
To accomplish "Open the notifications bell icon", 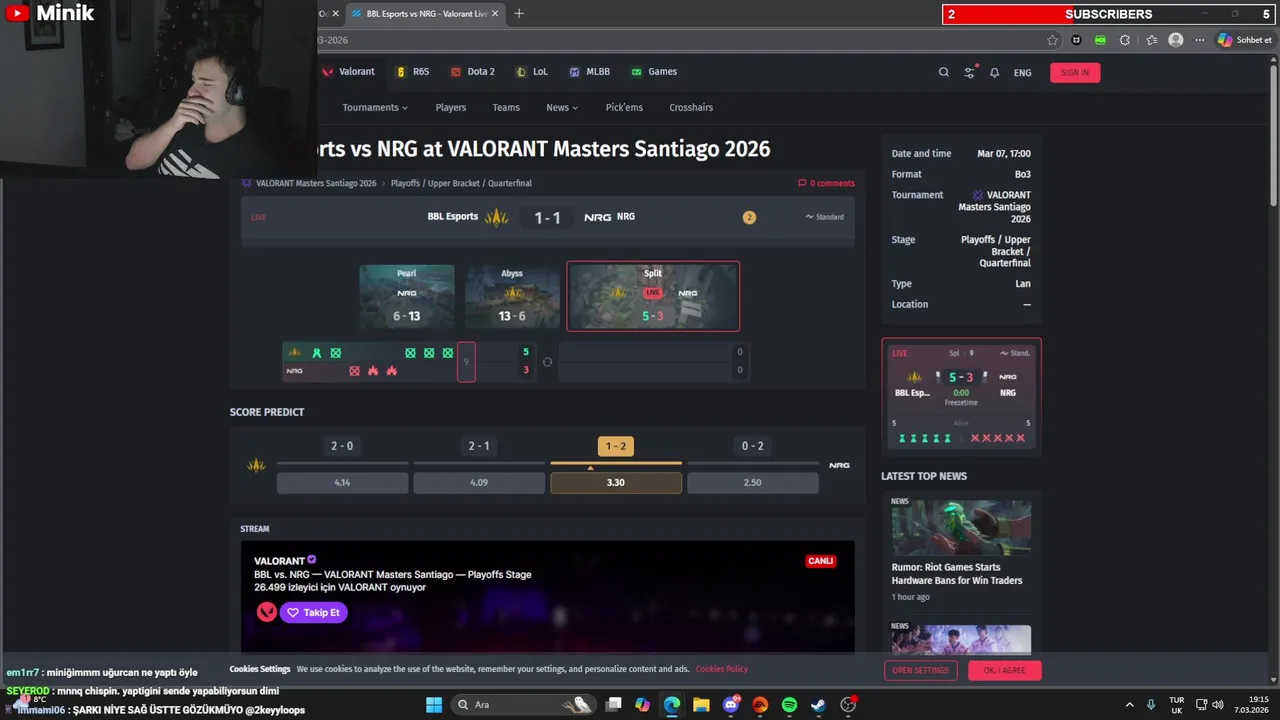I will point(994,72).
